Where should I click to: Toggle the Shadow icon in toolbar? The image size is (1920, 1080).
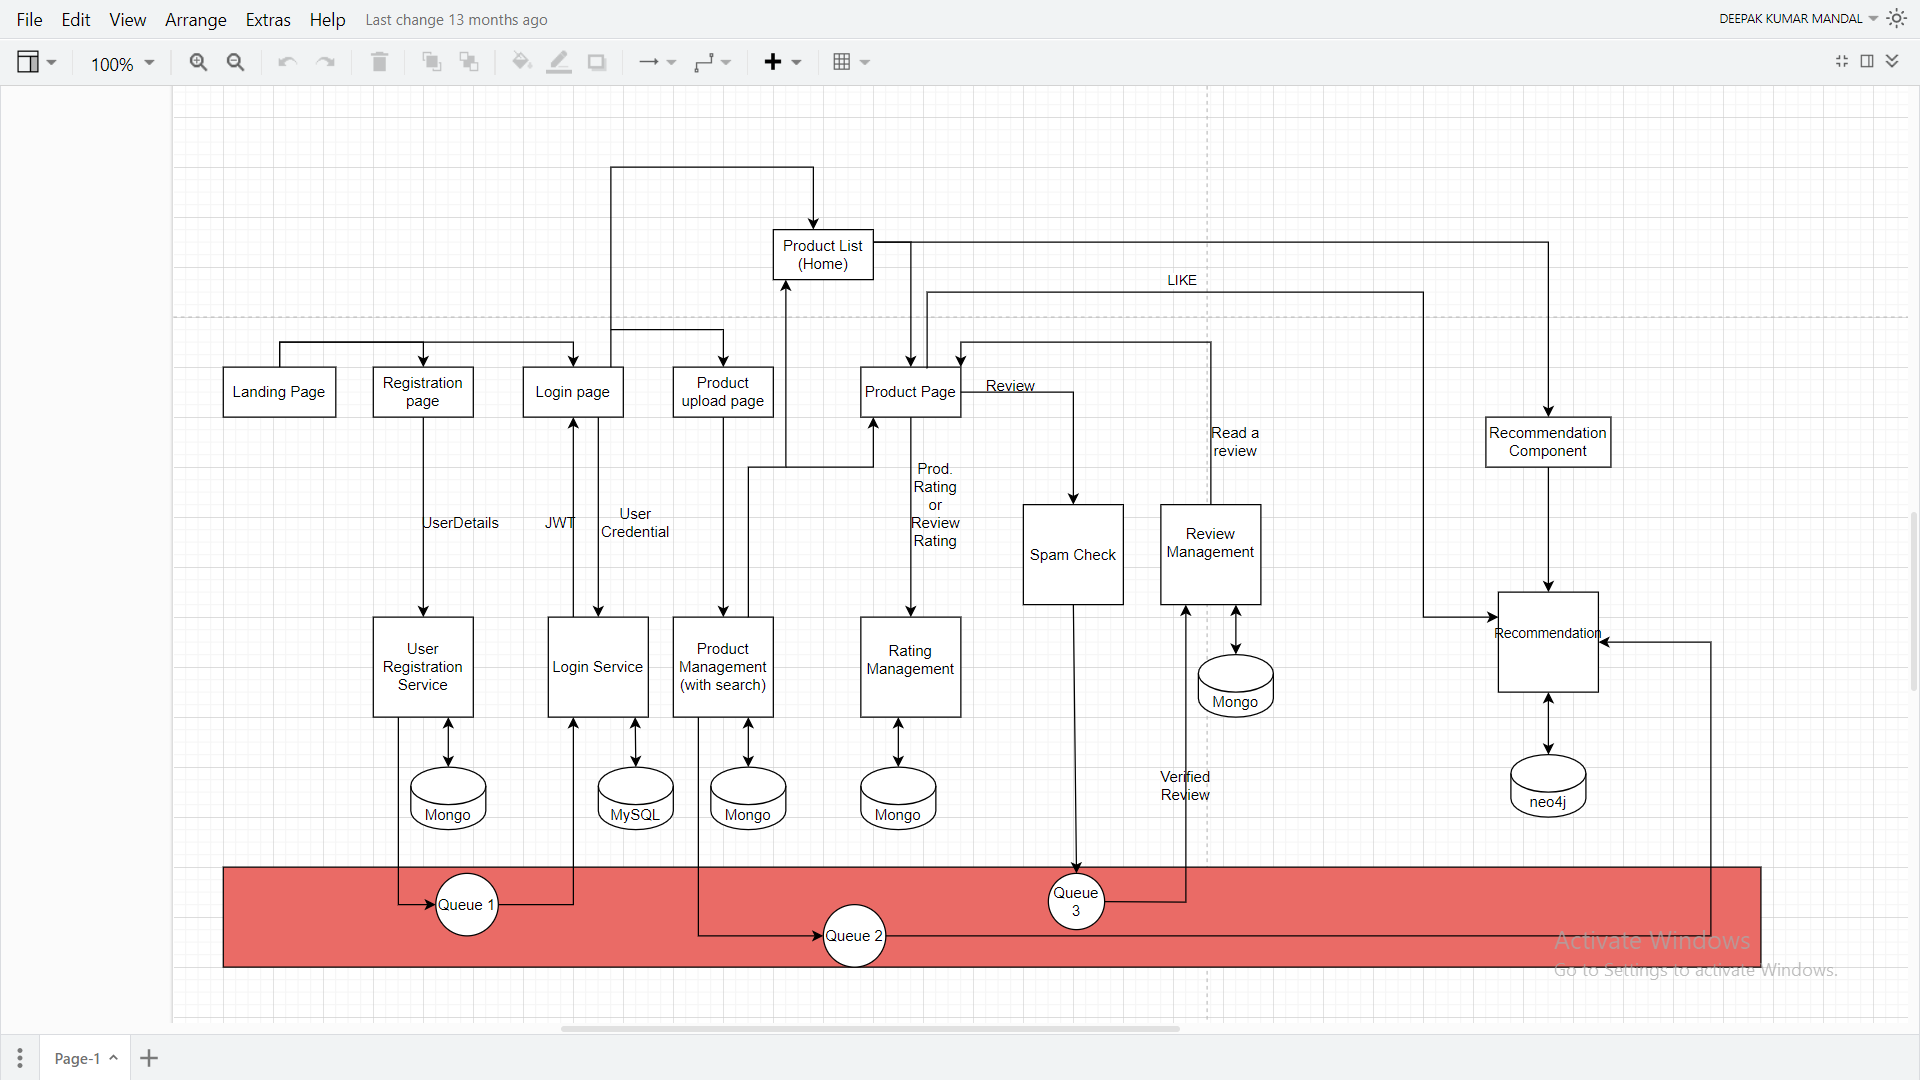point(597,62)
